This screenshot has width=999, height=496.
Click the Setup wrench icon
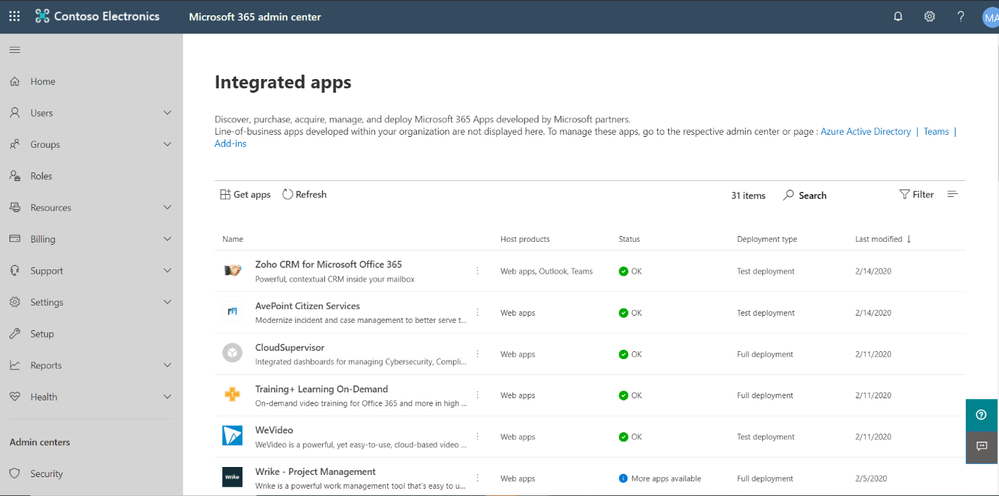[x=15, y=334]
